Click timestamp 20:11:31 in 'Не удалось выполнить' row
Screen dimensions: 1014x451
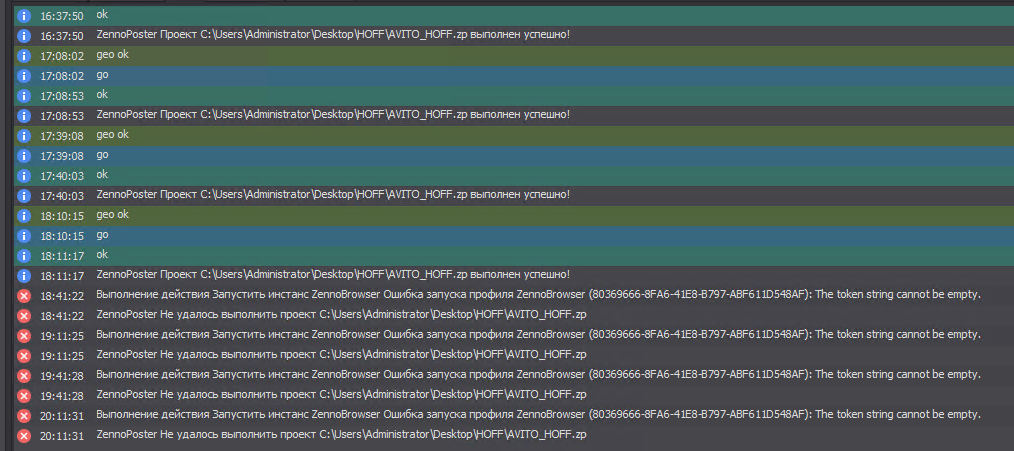(61, 436)
